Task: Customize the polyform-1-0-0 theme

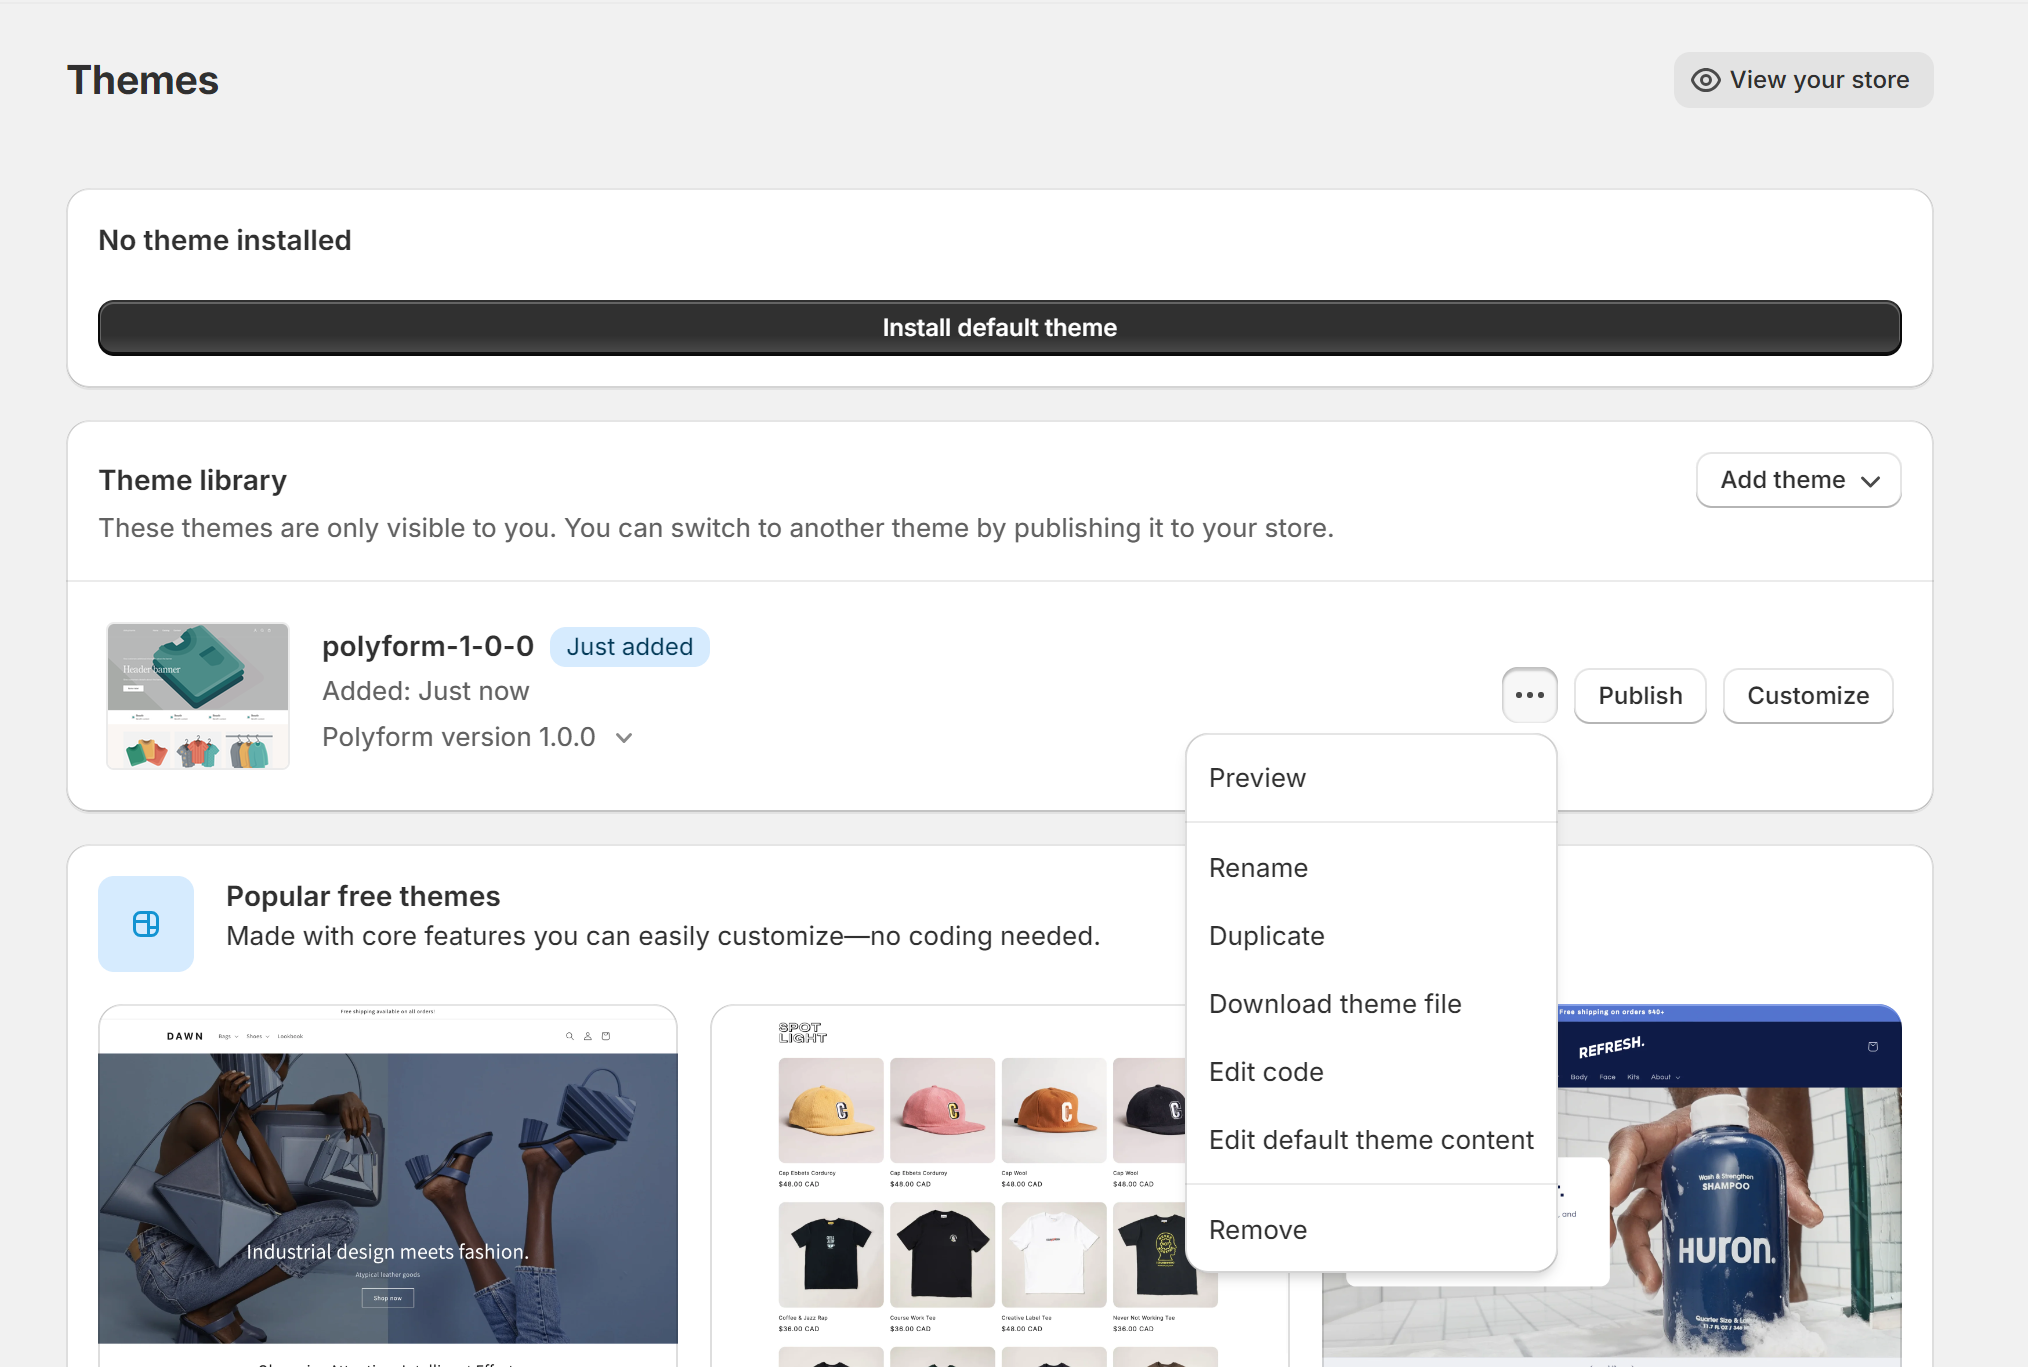Action: (x=1807, y=695)
